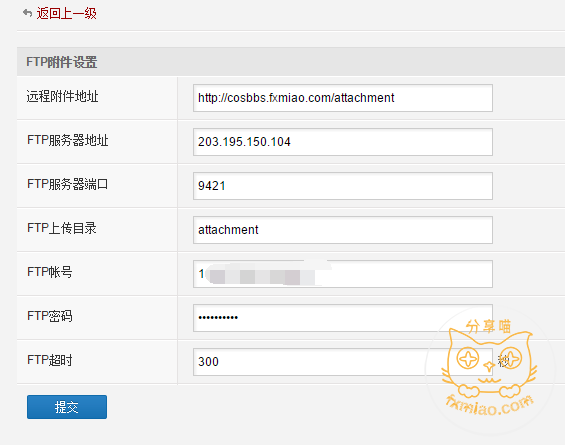Click the FTP超时 field showing 300

tap(343, 361)
